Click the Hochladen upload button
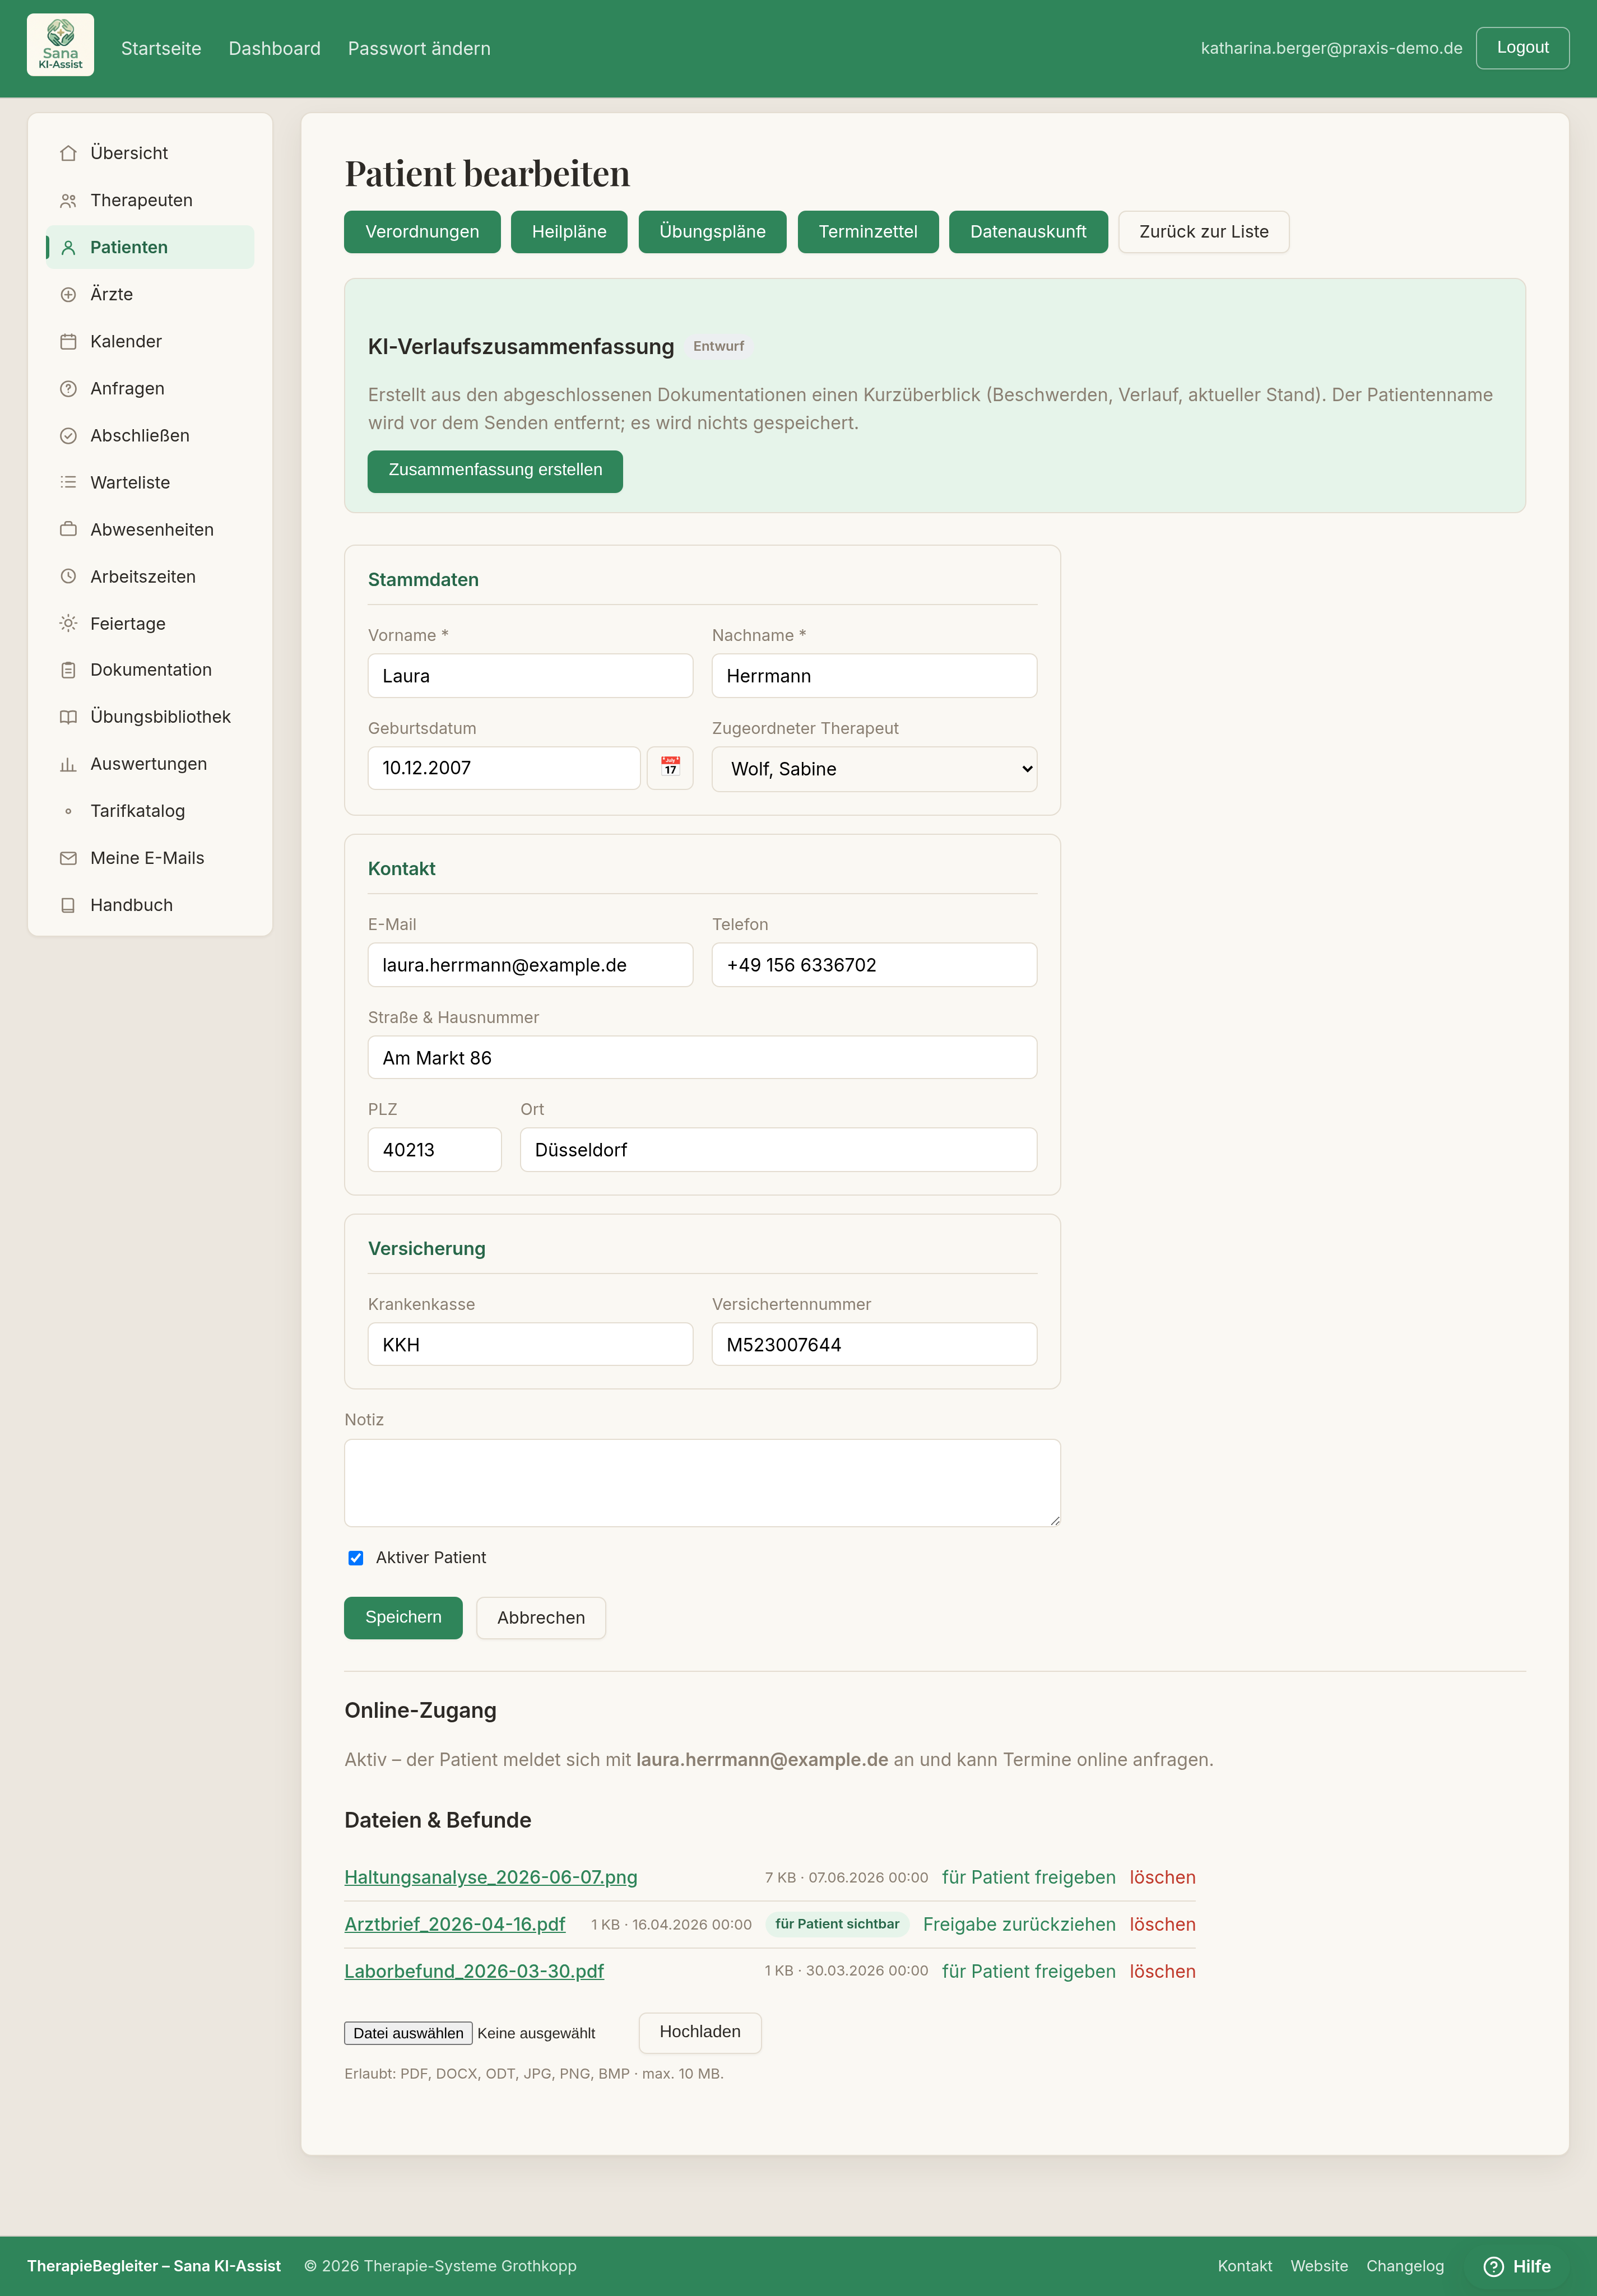Image resolution: width=1597 pixels, height=2296 pixels. point(700,2032)
